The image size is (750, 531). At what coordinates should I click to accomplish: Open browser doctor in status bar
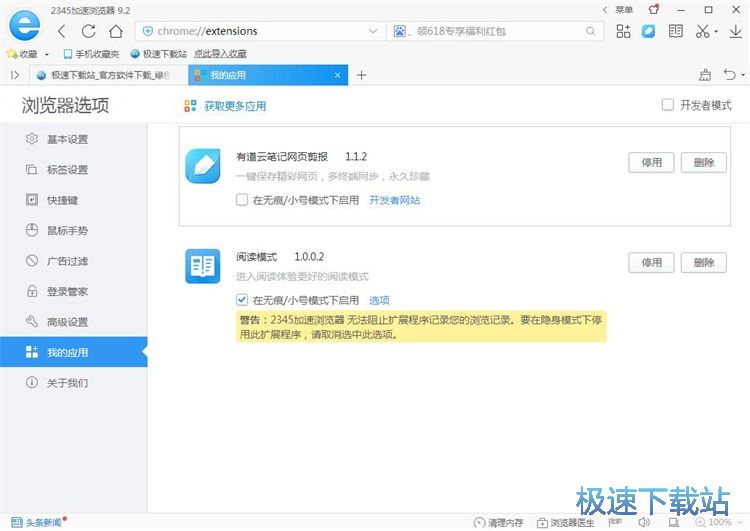pyautogui.click(x=565, y=522)
